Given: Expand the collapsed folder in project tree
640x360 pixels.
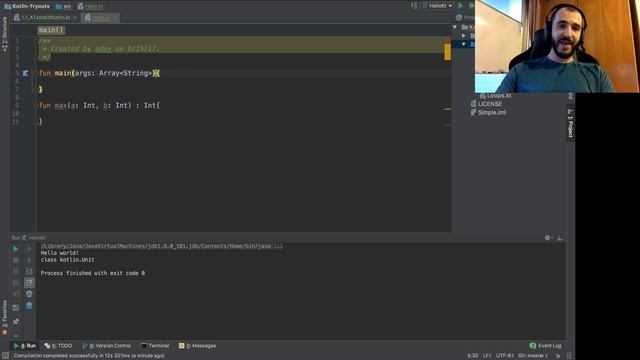Looking at the screenshot, I should pyautogui.click(x=464, y=36).
